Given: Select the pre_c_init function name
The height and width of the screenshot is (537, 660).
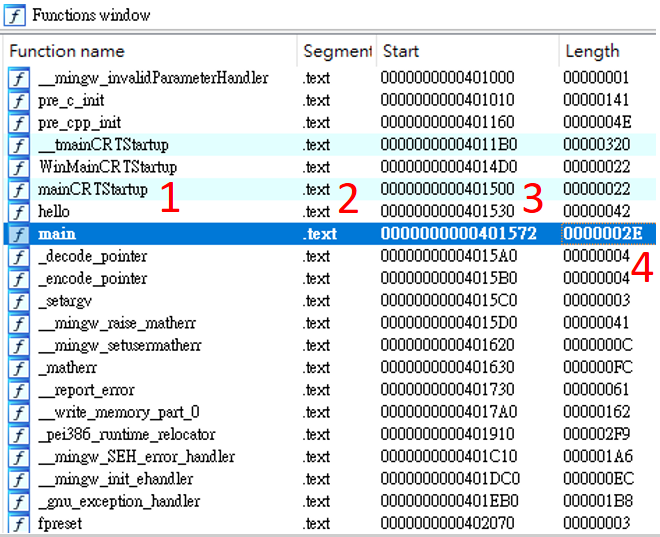Looking at the screenshot, I should [x=71, y=101].
